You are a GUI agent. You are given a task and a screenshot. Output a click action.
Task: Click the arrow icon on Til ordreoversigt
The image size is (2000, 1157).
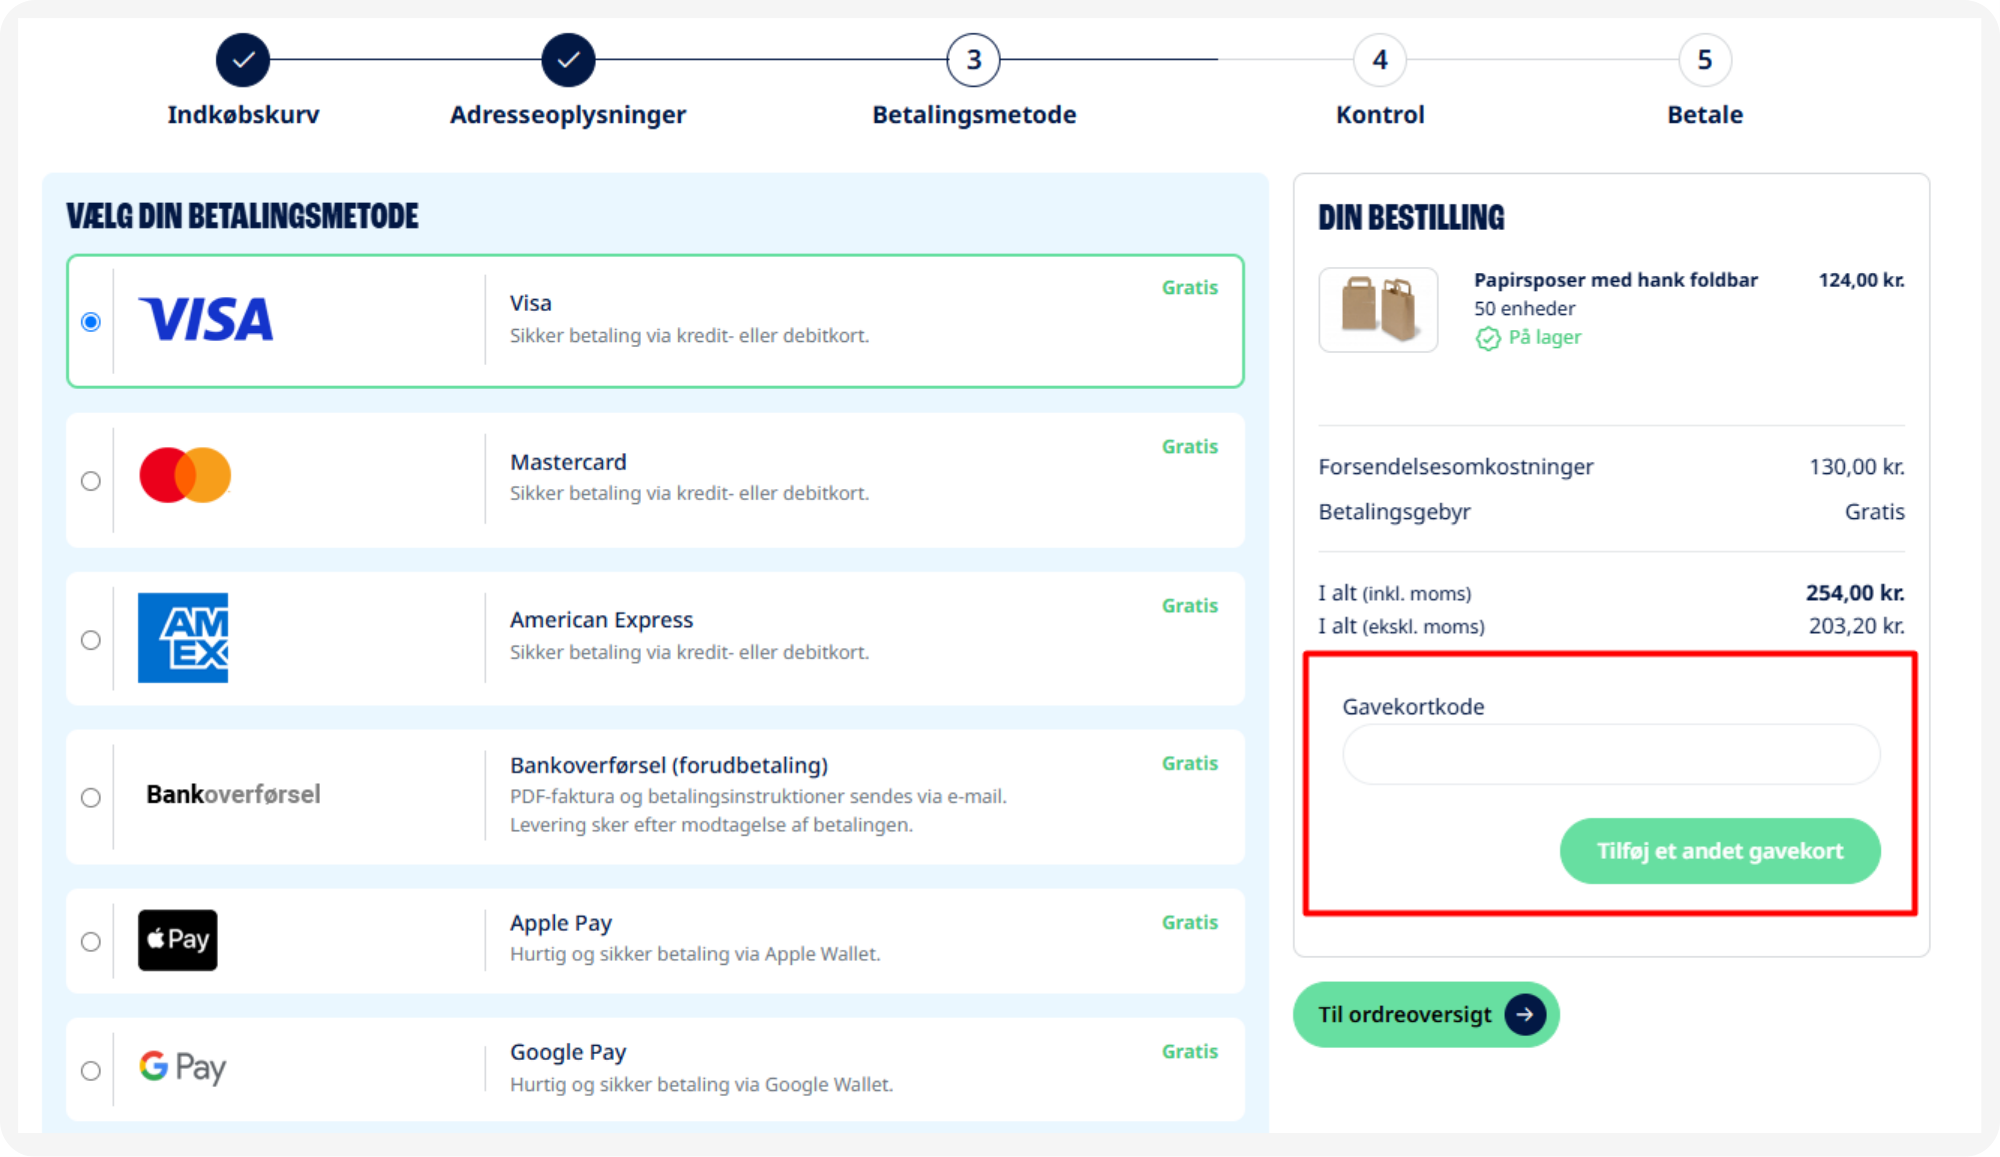(1525, 1015)
